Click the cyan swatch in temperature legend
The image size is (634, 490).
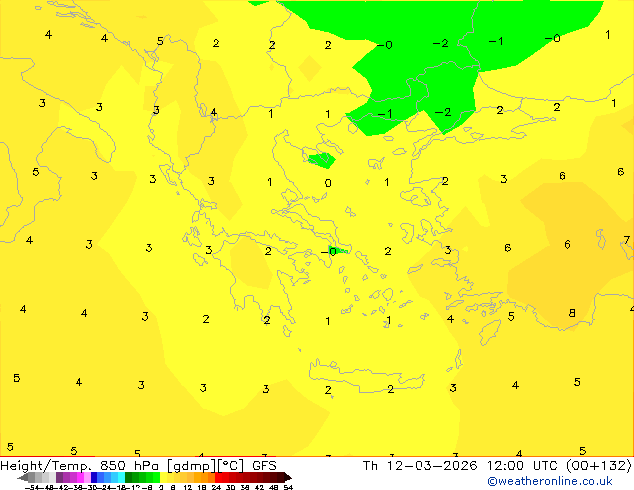tap(121, 478)
